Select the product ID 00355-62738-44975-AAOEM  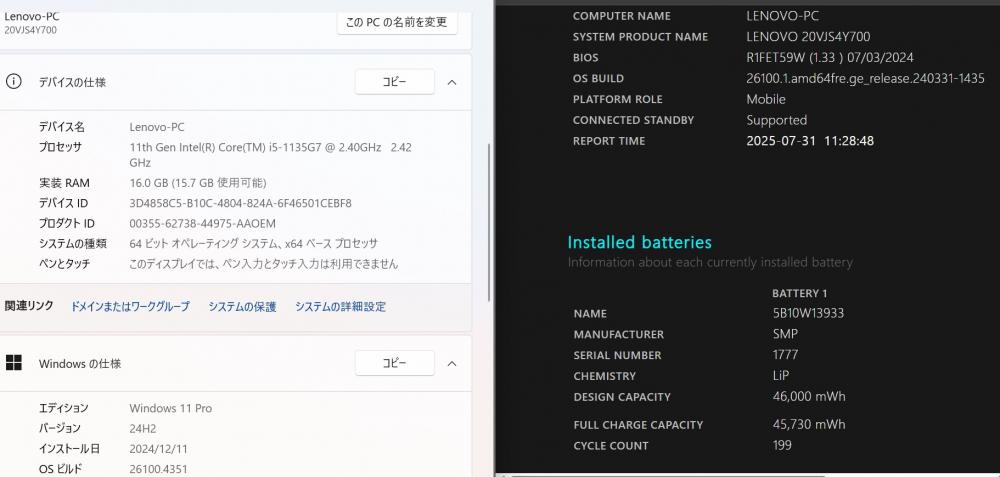point(203,224)
